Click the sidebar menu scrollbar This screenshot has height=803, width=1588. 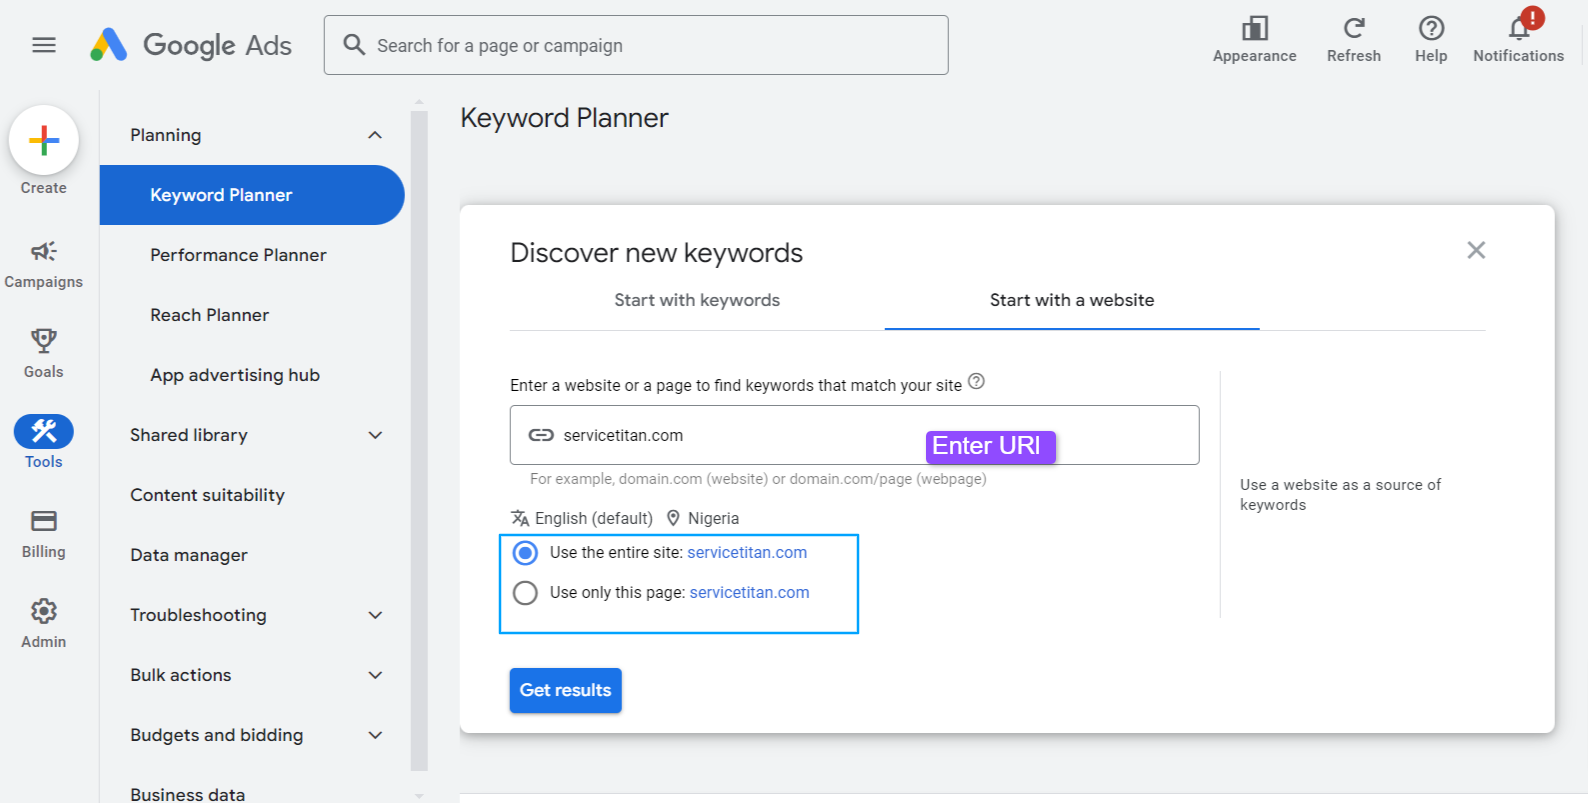pyautogui.click(x=419, y=440)
